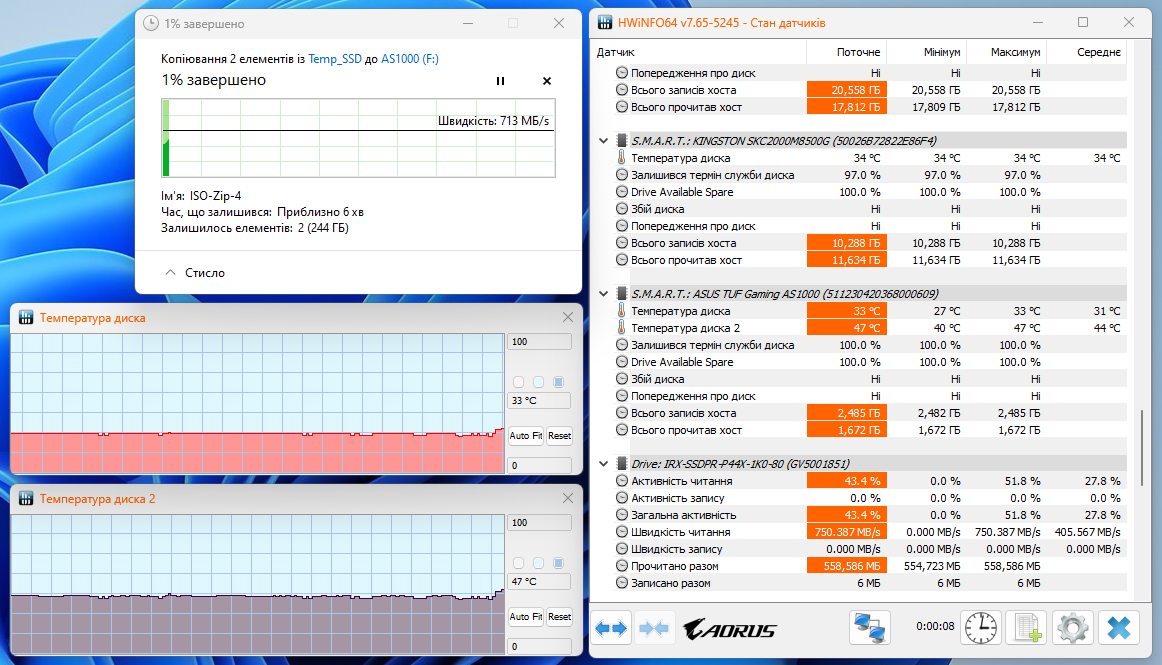The width and height of the screenshot is (1162, 665).
Task: Click the min value 0 field in Температура диска
Action: [x=540, y=466]
